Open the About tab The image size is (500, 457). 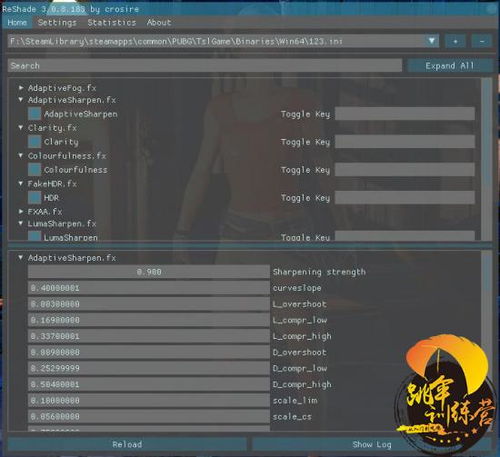click(x=159, y=23)
